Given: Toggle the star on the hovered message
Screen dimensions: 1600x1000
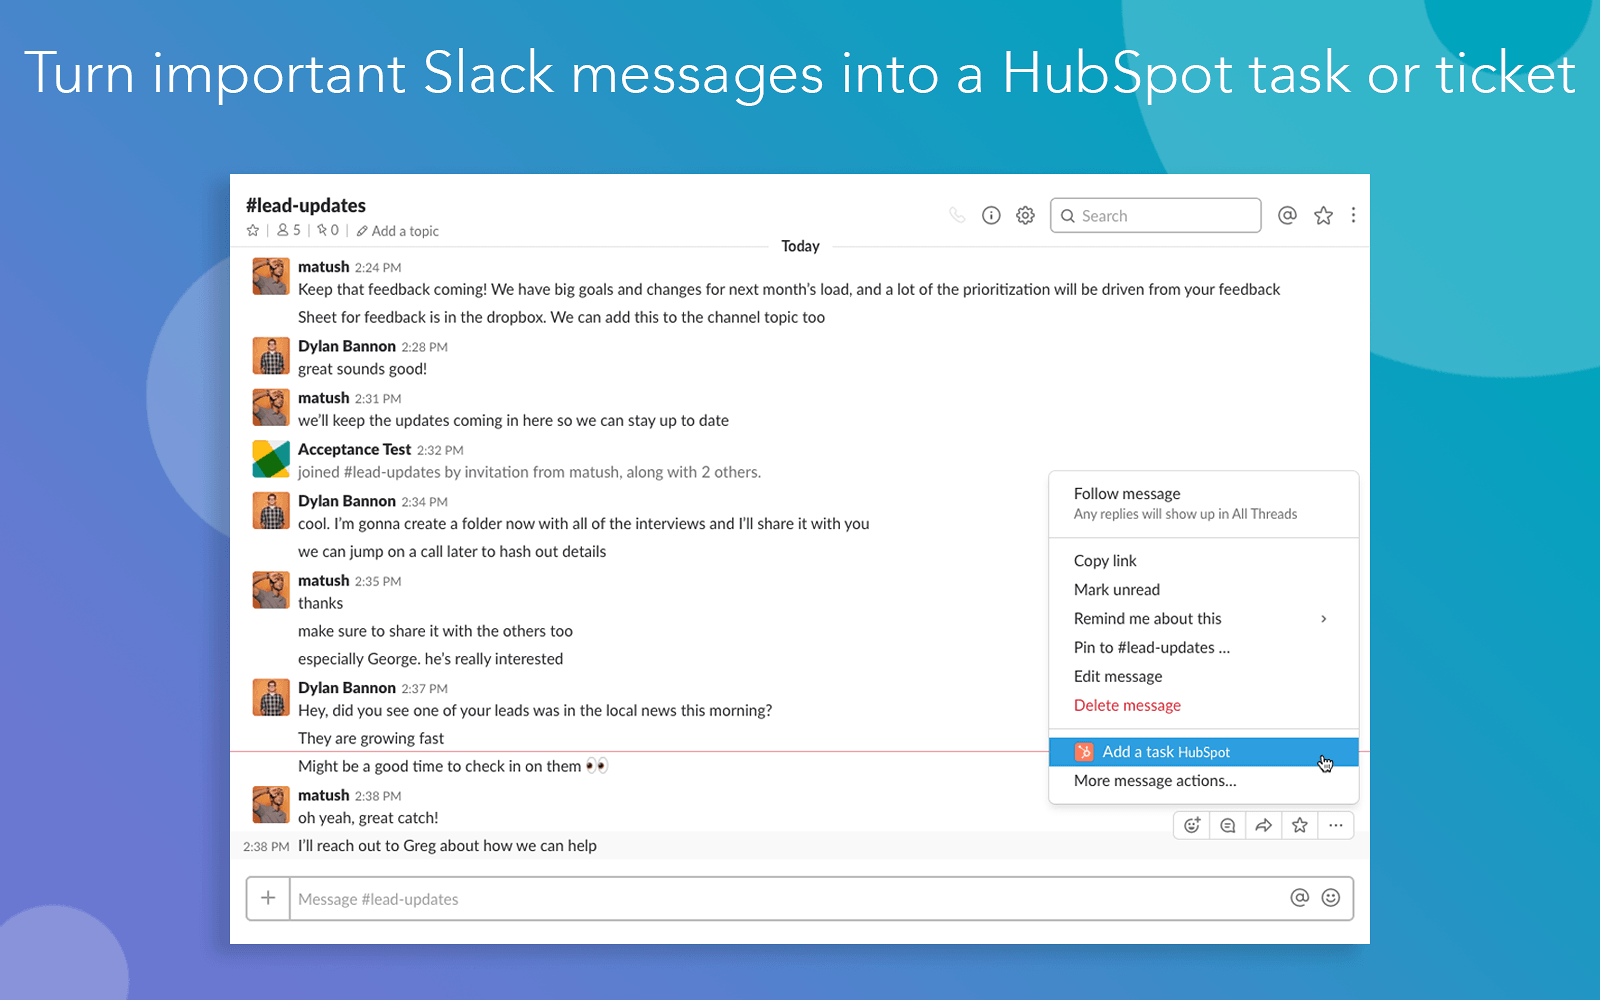Looking at the screenshot, I should [1299, 824].
